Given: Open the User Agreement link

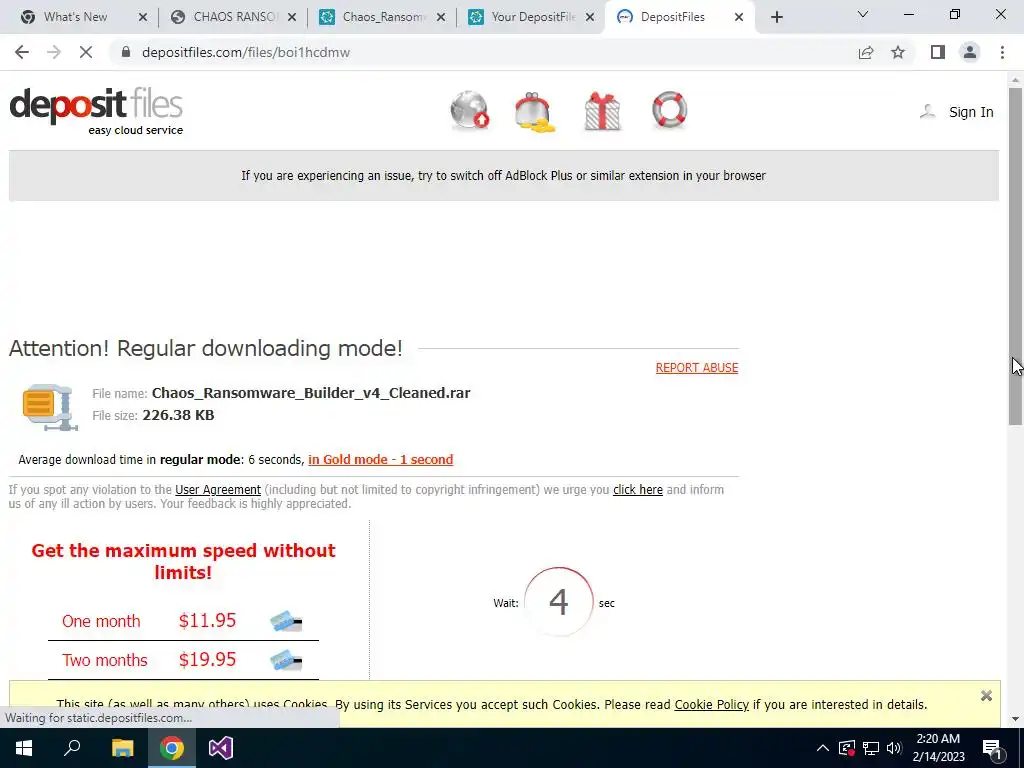Looking at the screenshot, I should [x=218, y=490].
